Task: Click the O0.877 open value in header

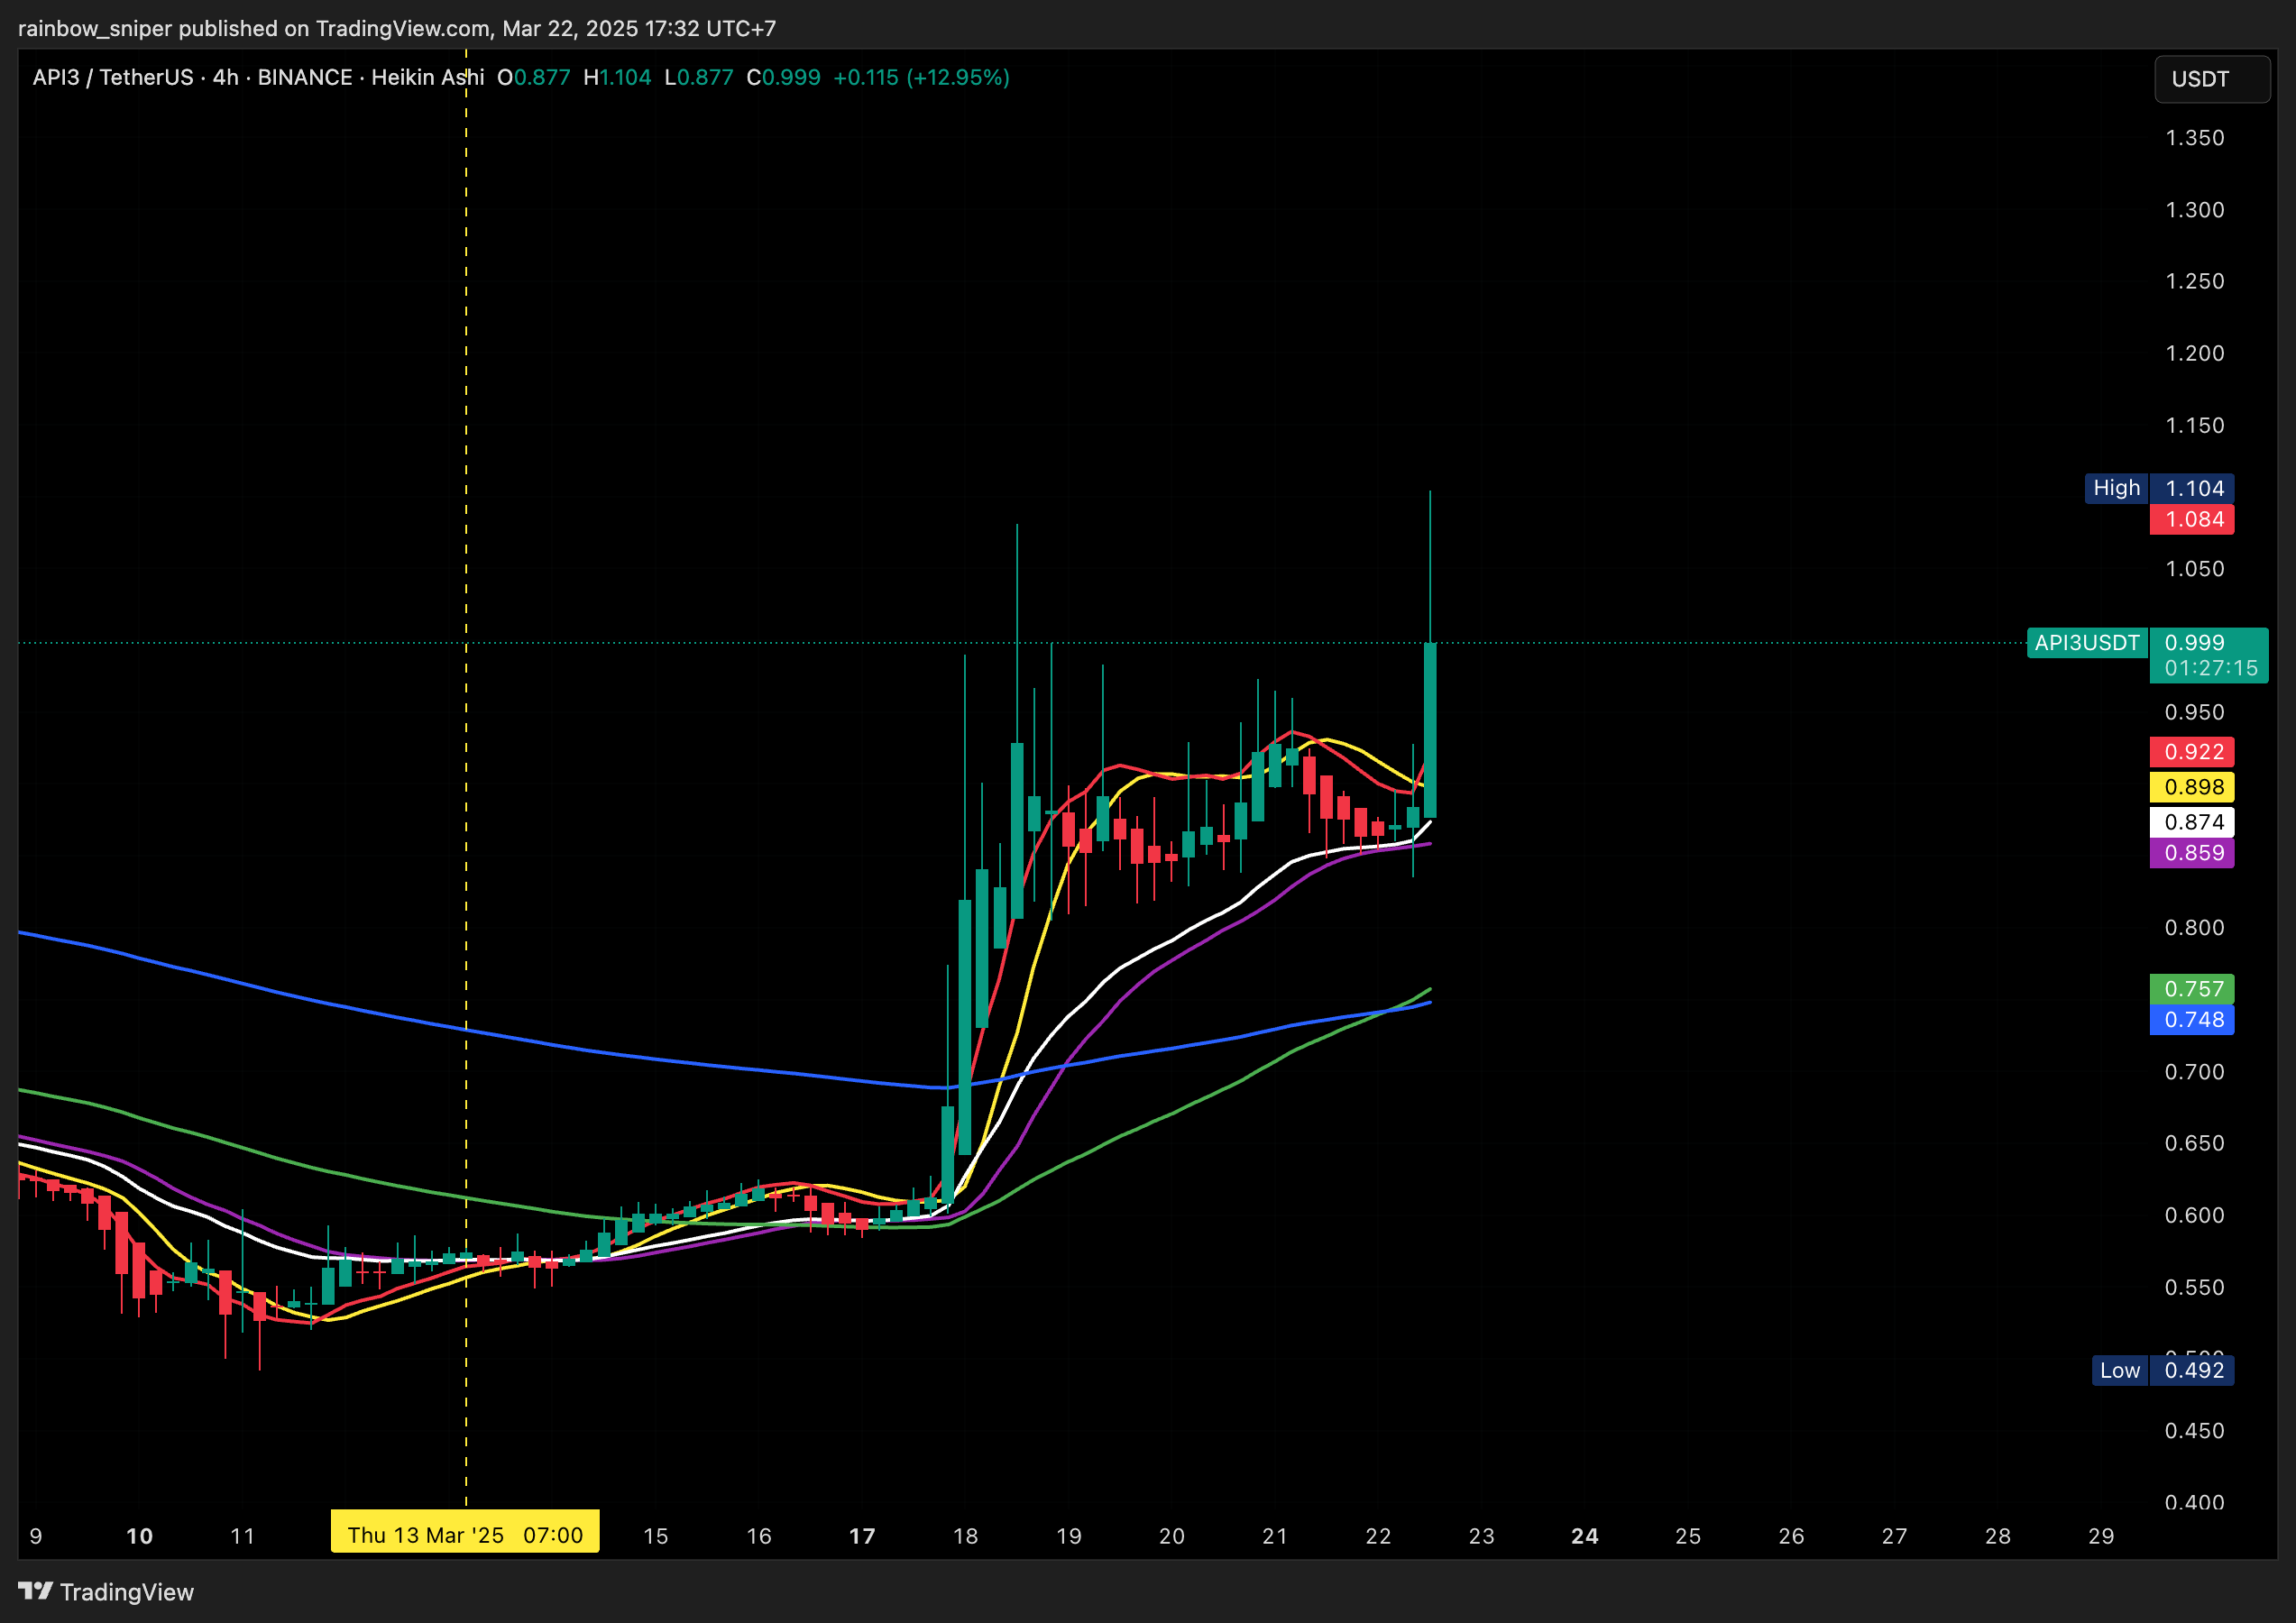Action: [534, 77]
